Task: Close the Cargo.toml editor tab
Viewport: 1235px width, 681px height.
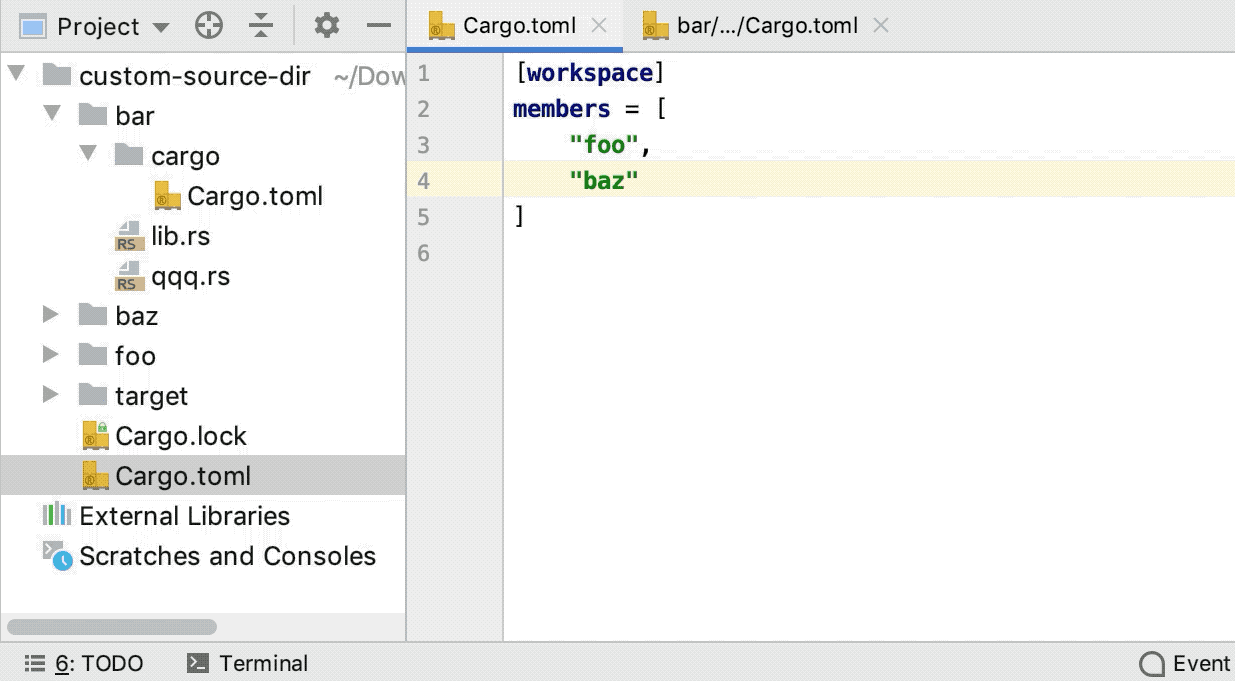Action: pos(599,26)
